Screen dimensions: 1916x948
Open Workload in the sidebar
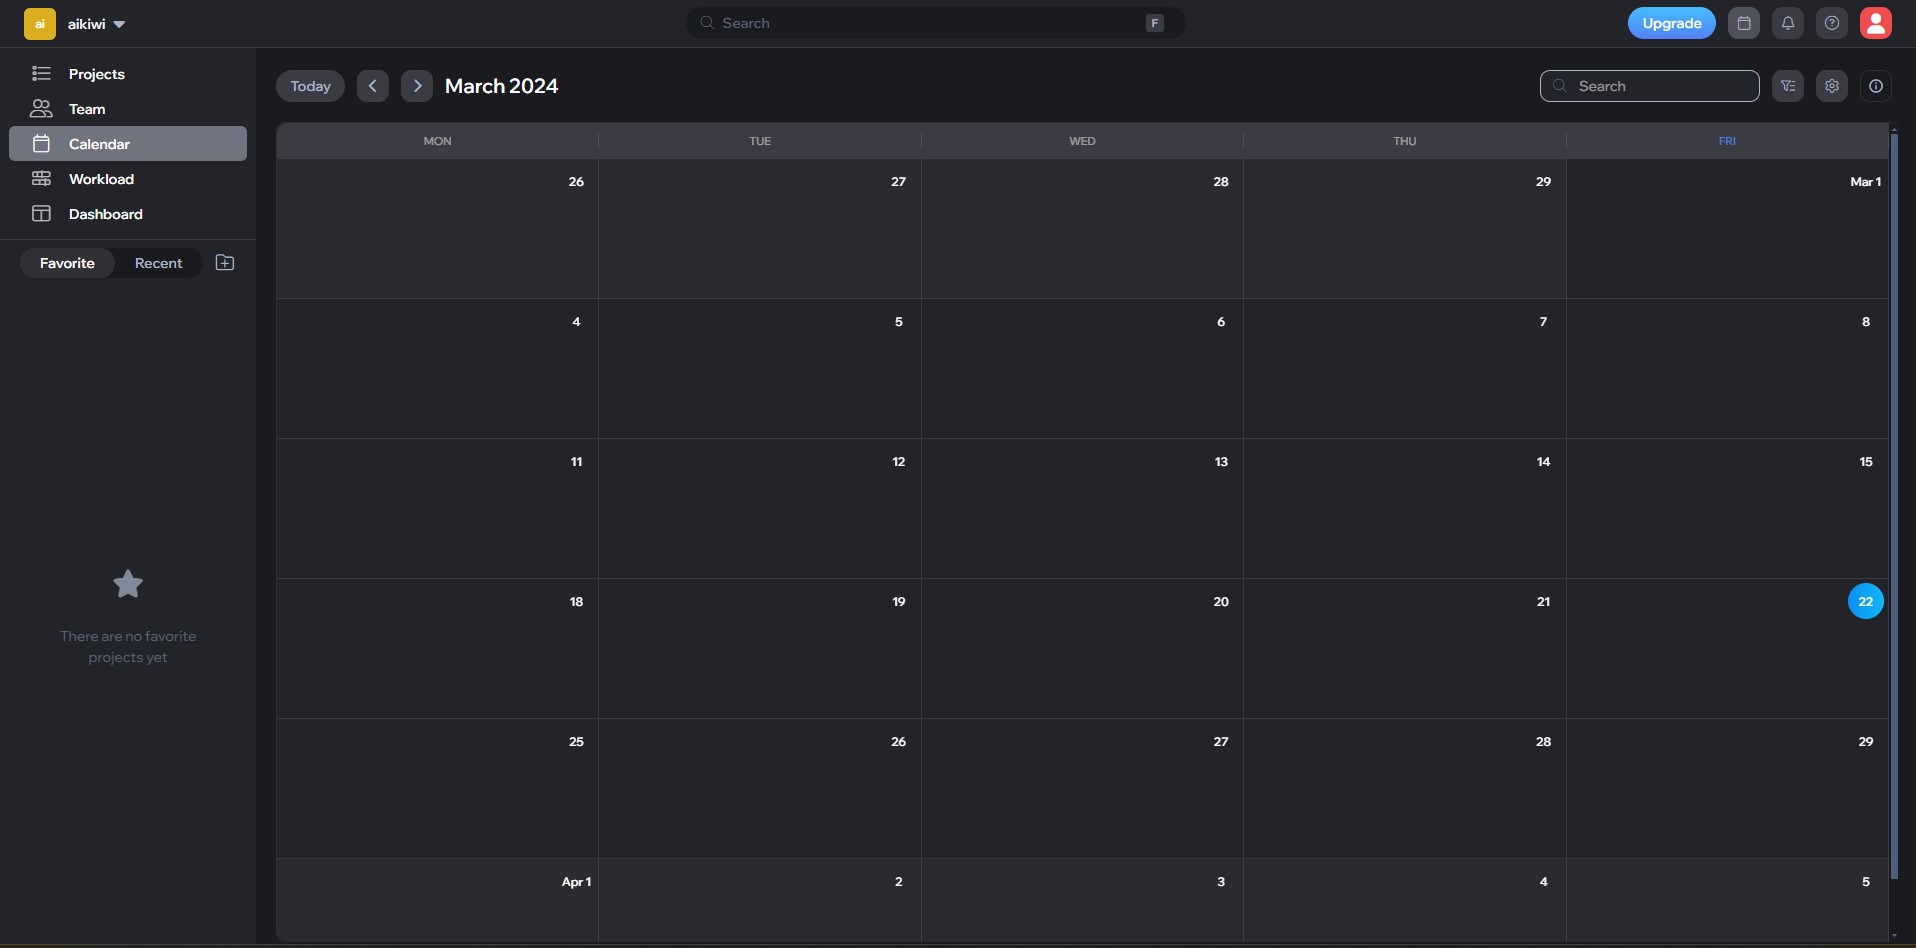point(128,179)
